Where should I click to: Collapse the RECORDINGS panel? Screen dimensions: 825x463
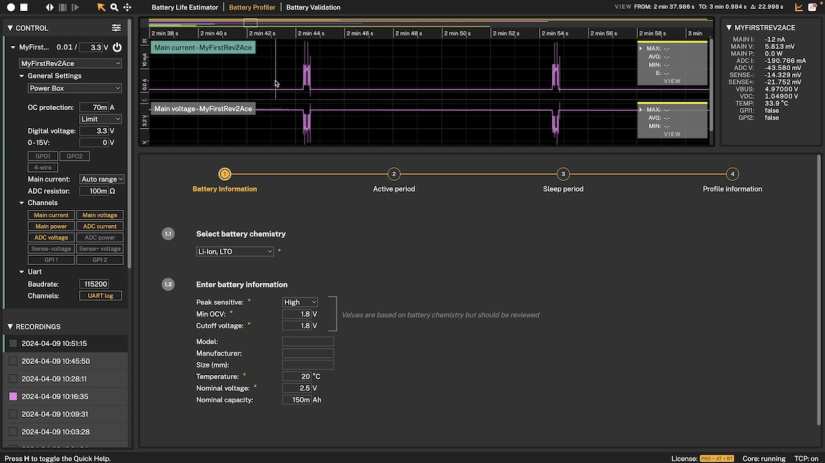[x=10, y=326]
